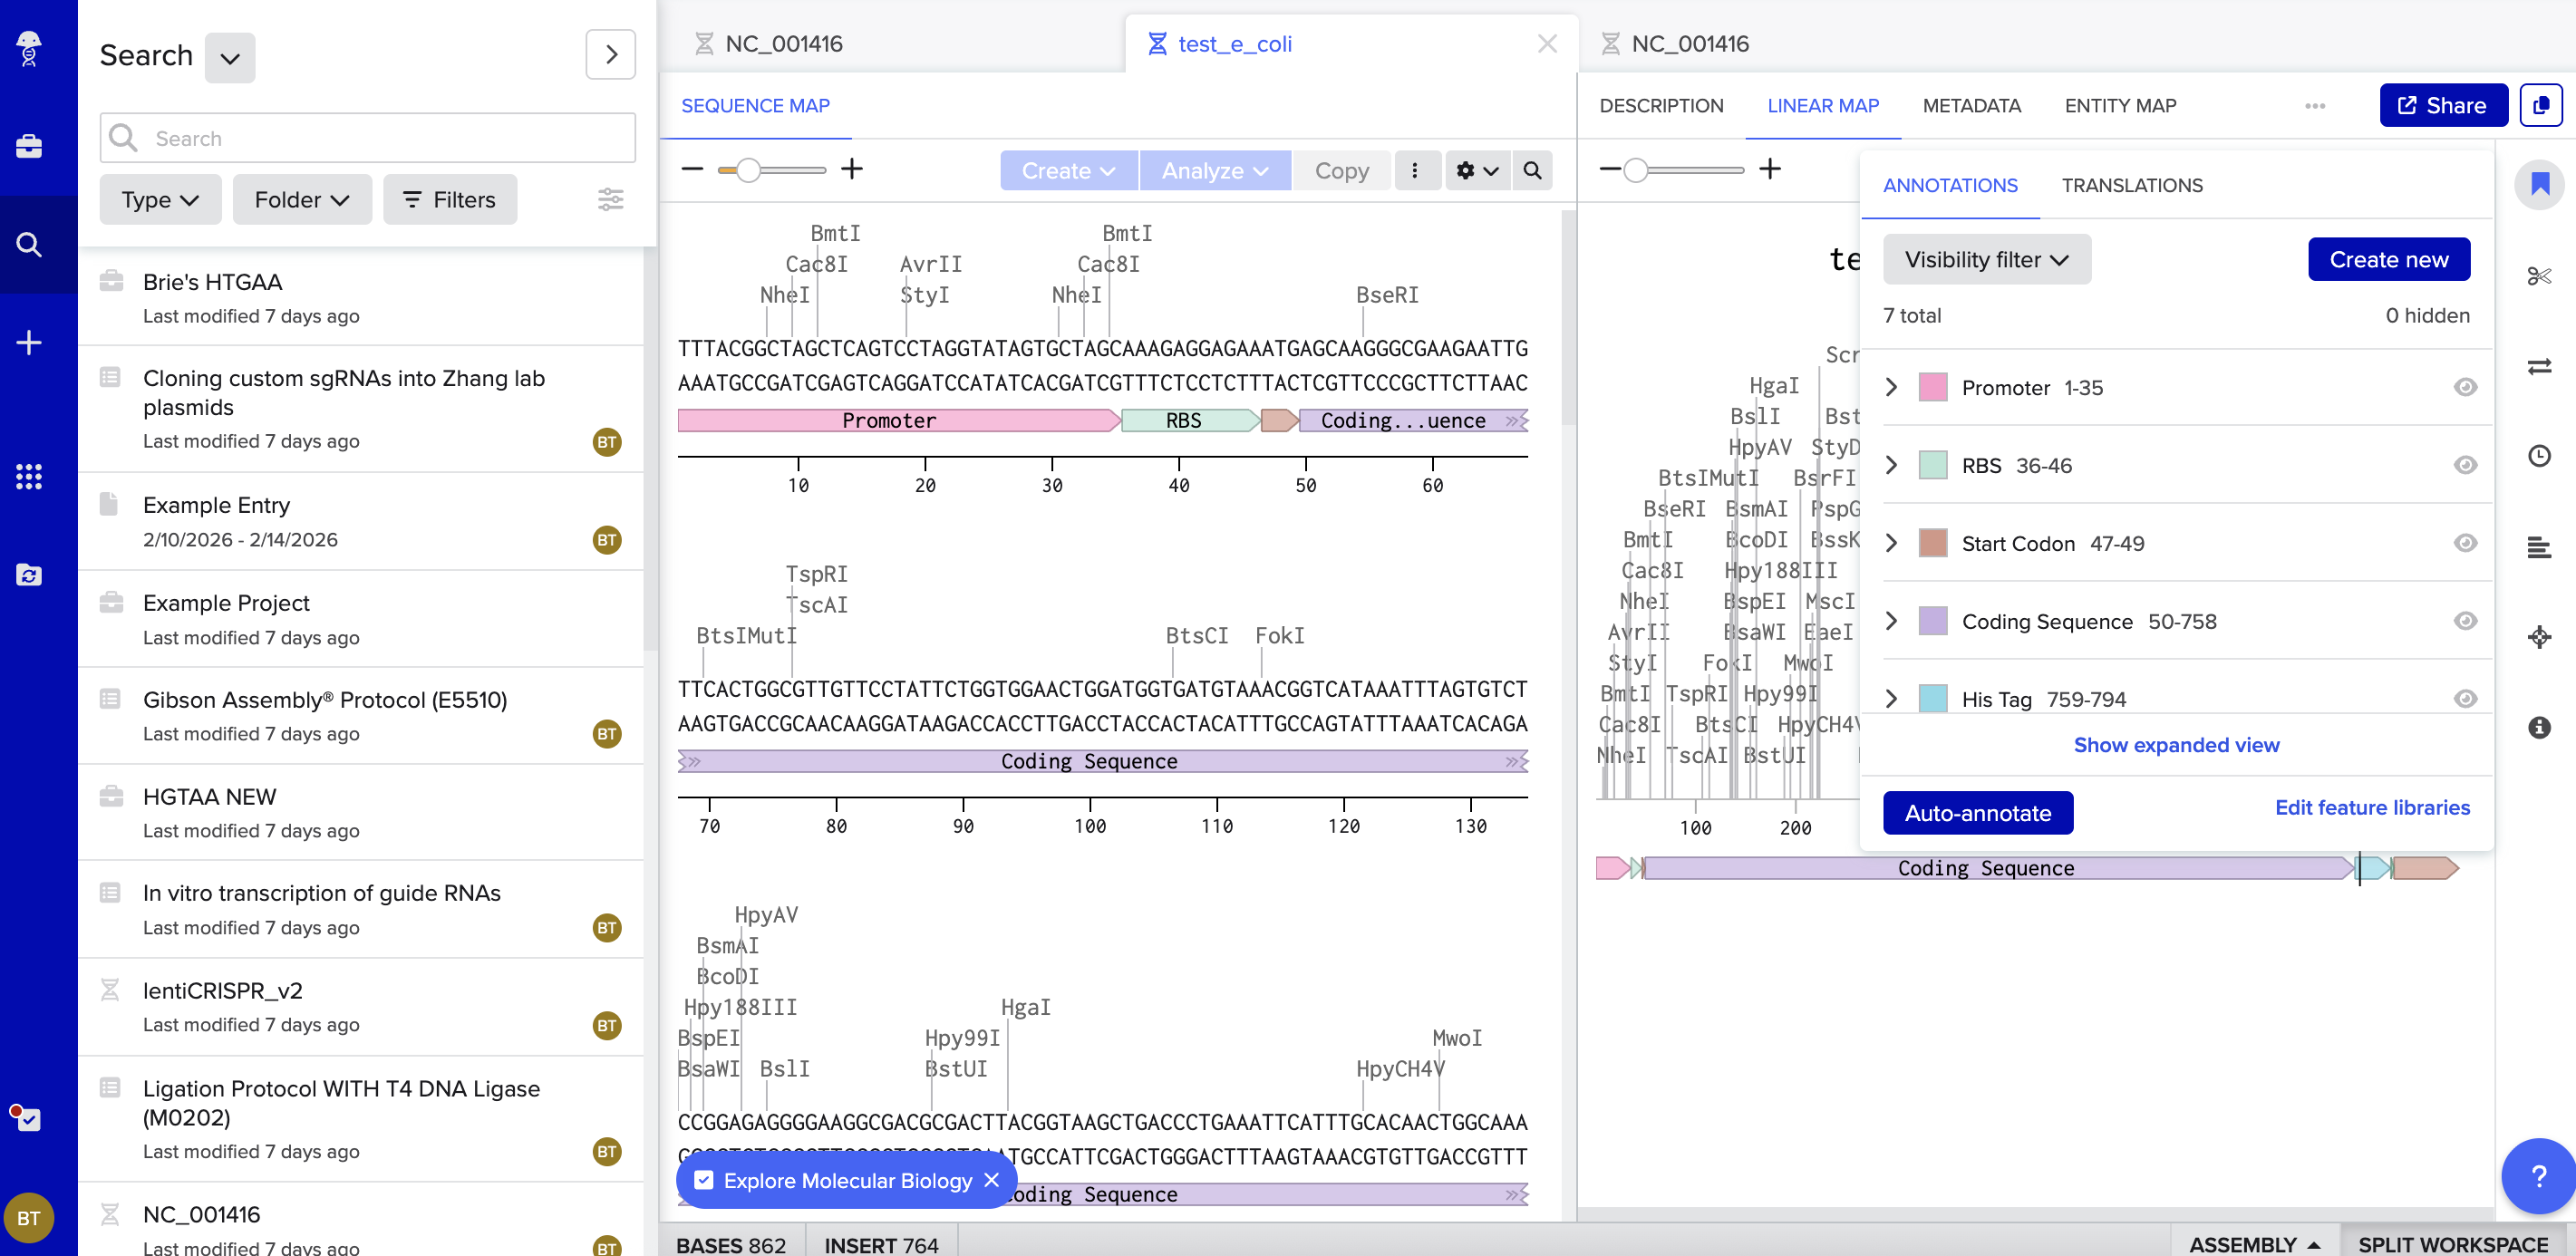
Task: Click the magnifier search icon in sequence toolbar
Action: [1531, 170]
